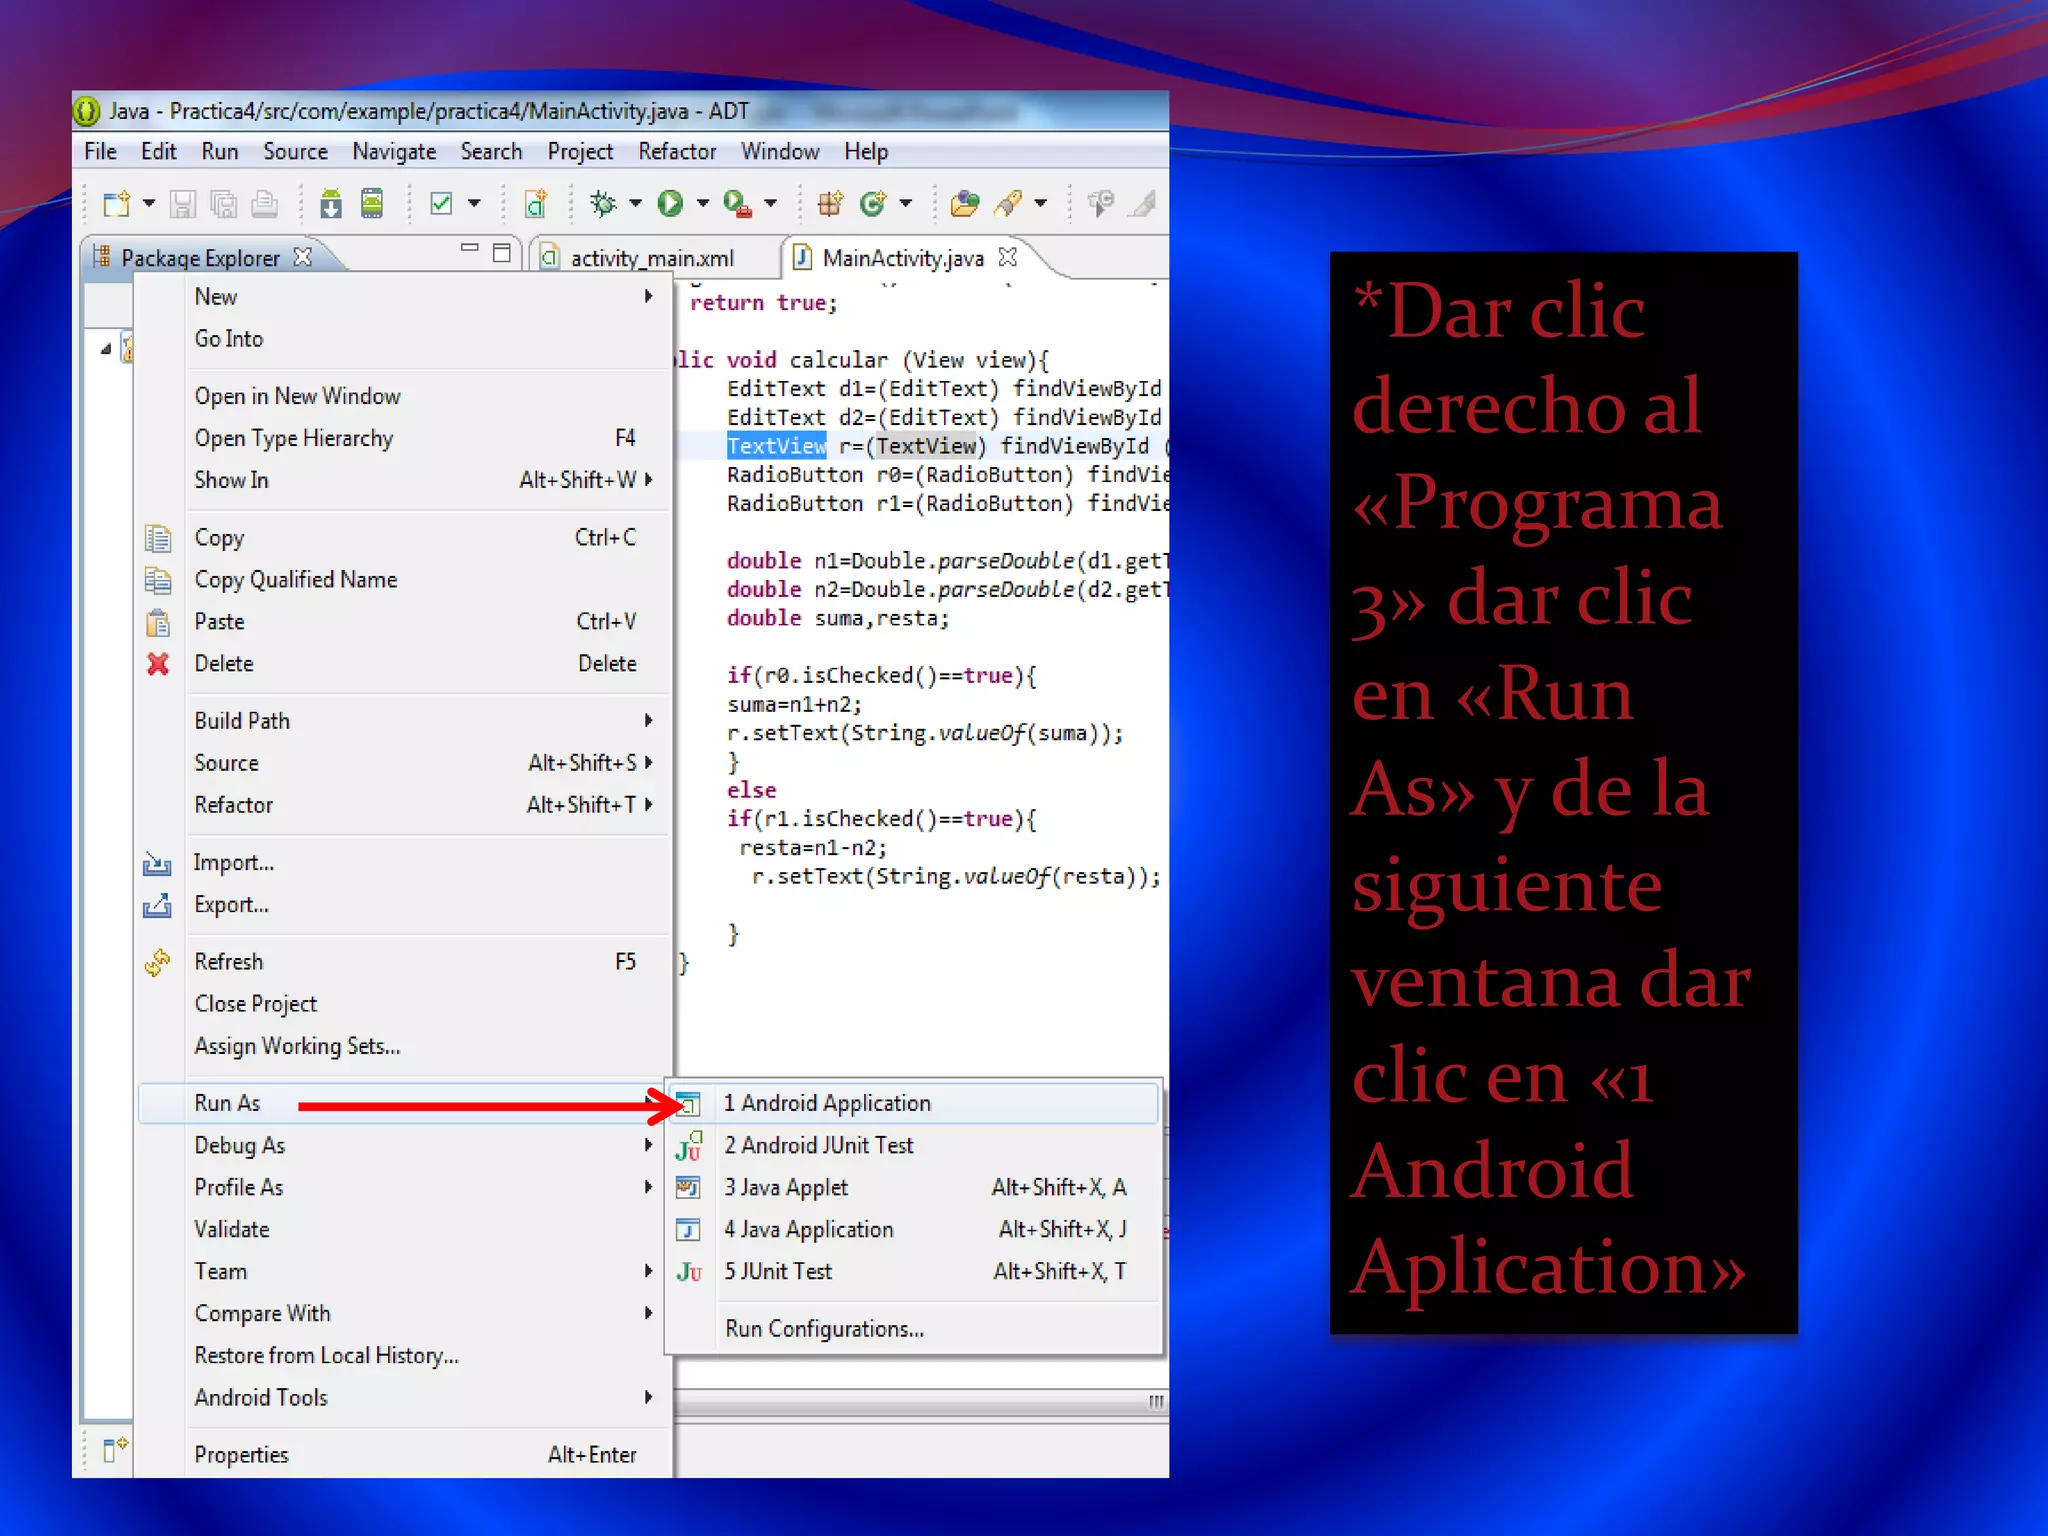Click the New Java Package icon
Image resolution: width=2048 pixels, height=1536 pixels.
click(830, 204)
